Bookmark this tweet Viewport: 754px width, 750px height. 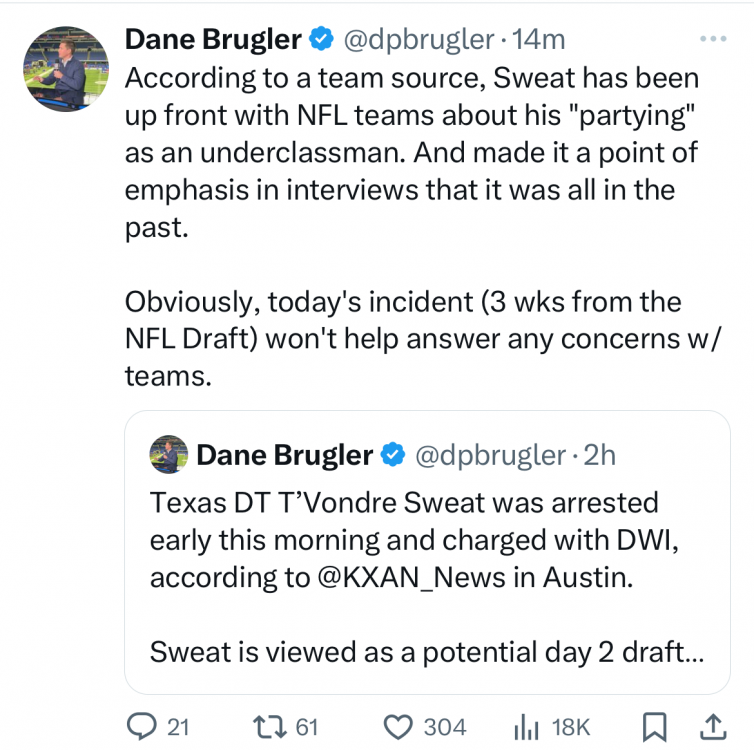click(655, 726)
